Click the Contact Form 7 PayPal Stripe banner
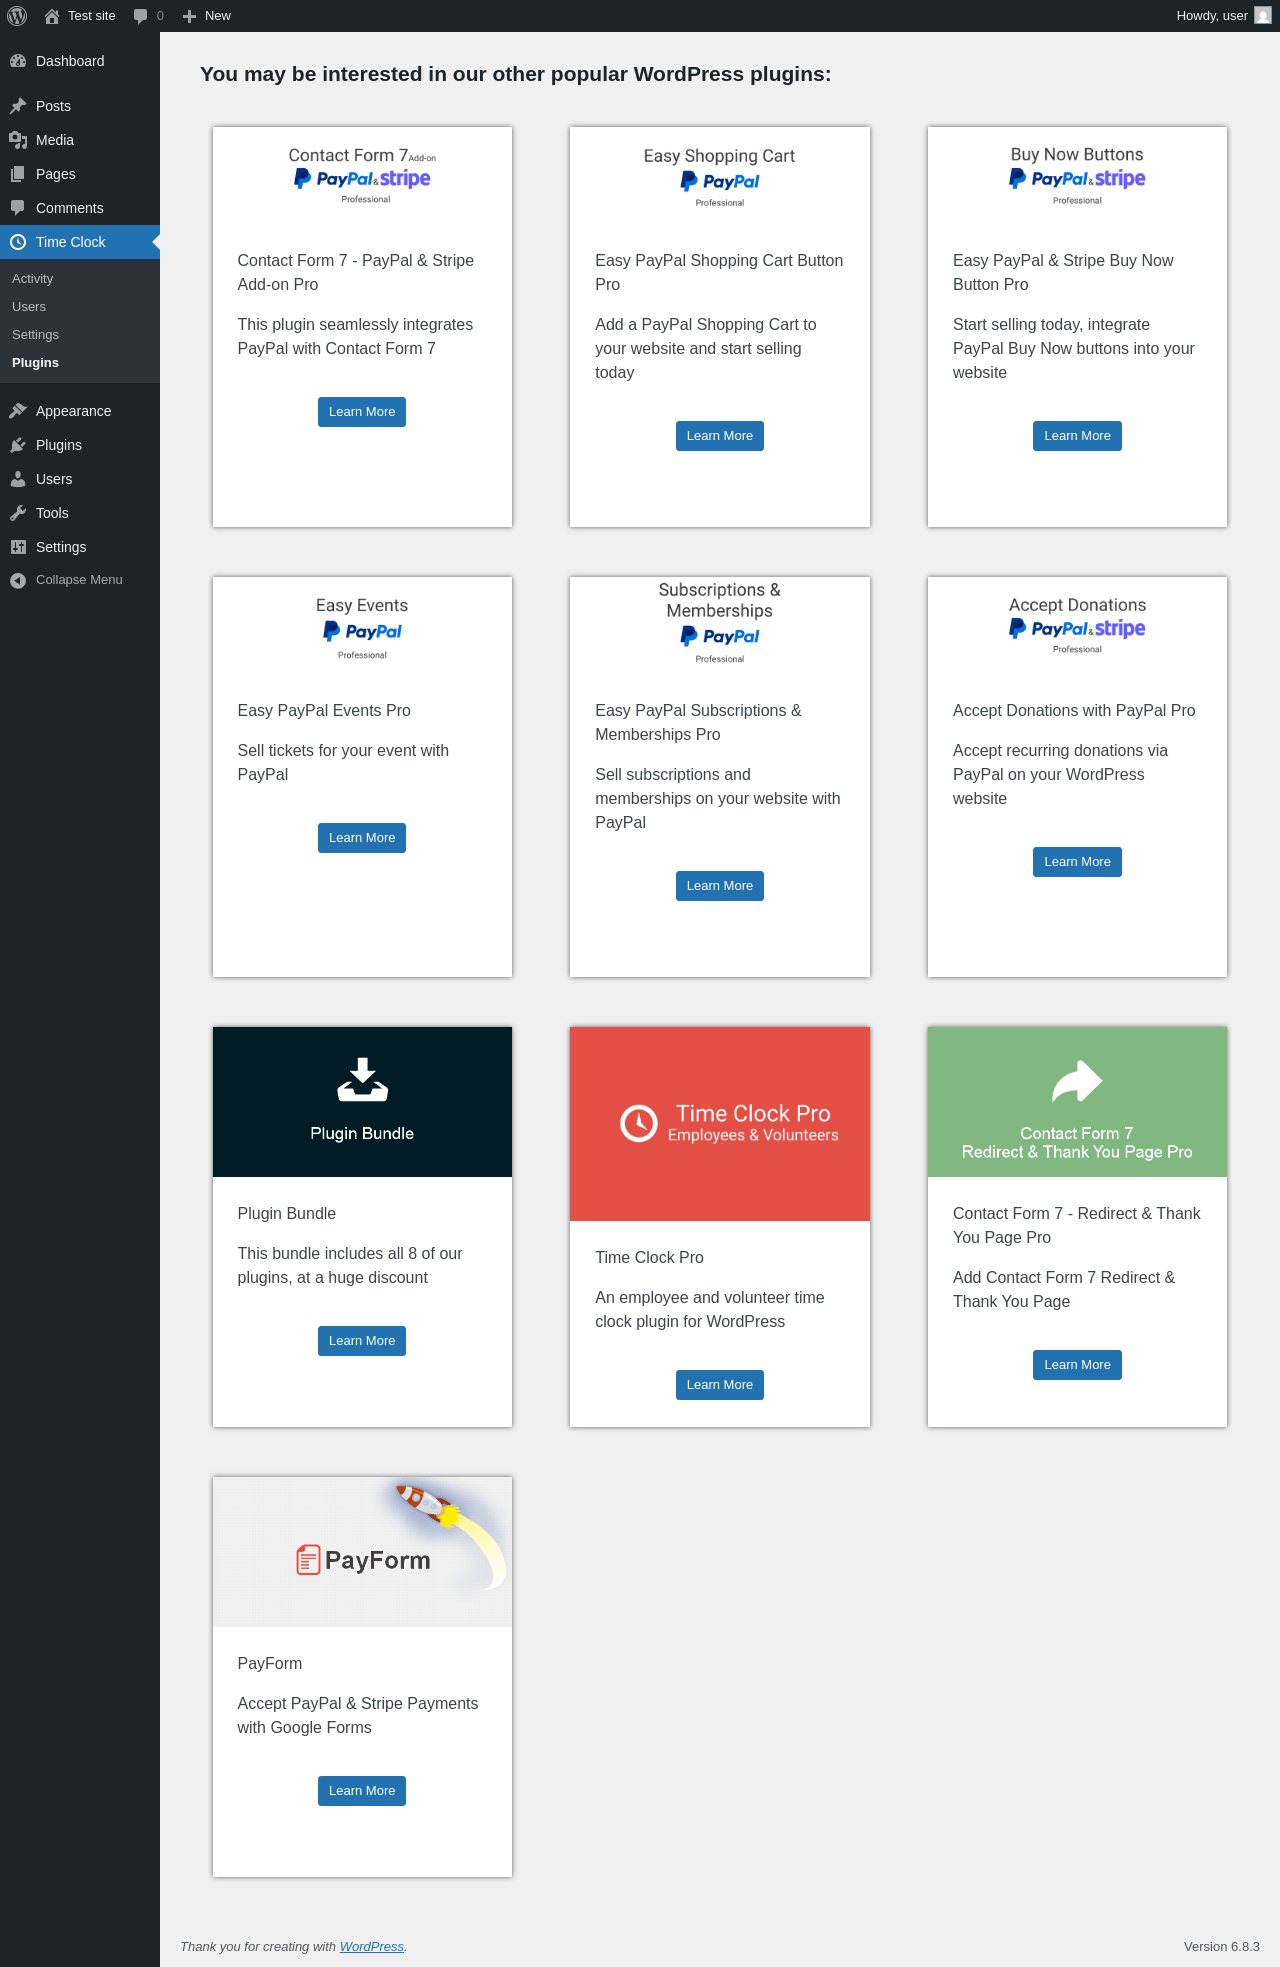The width and height of the screenshot is (1280, 1967). tap(362, 176)
